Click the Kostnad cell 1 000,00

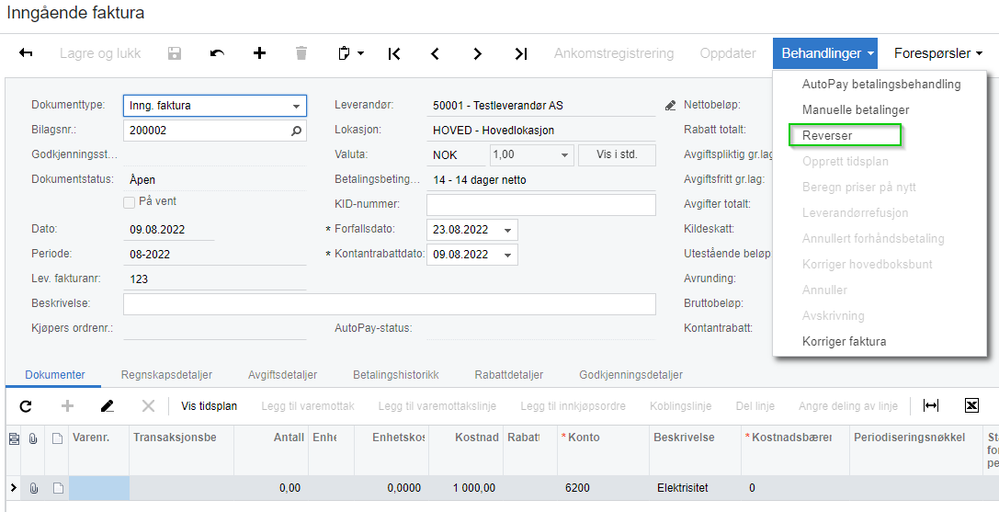click(x=465, y=488)
